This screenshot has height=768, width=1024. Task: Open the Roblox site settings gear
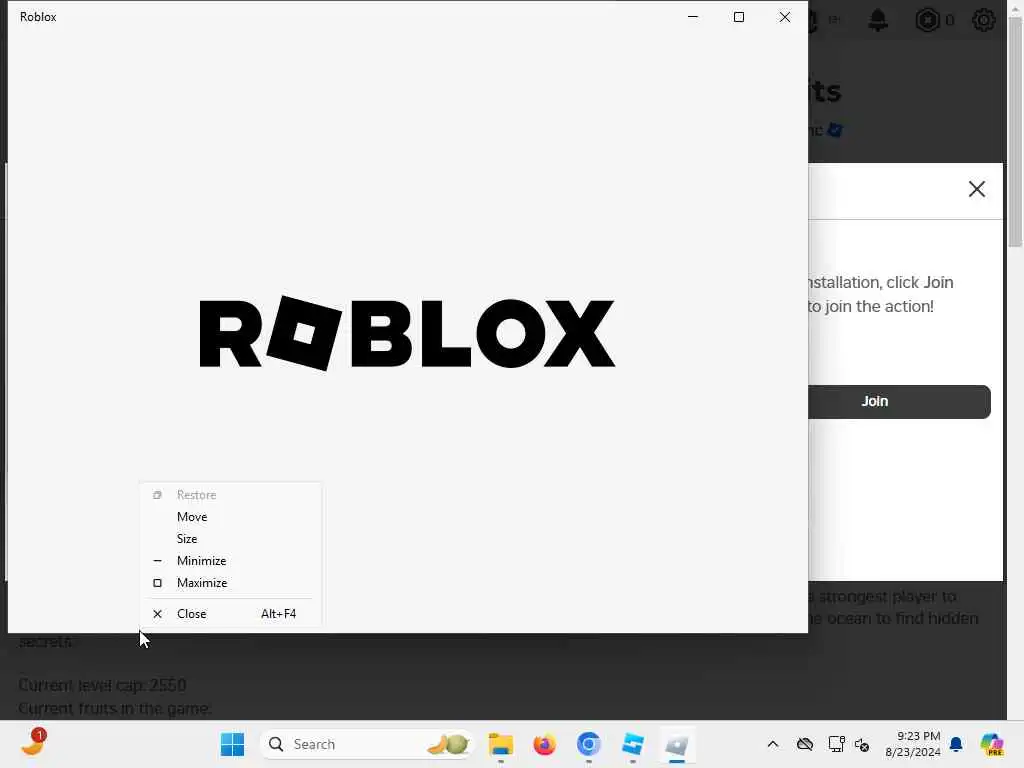click(984, 21)
